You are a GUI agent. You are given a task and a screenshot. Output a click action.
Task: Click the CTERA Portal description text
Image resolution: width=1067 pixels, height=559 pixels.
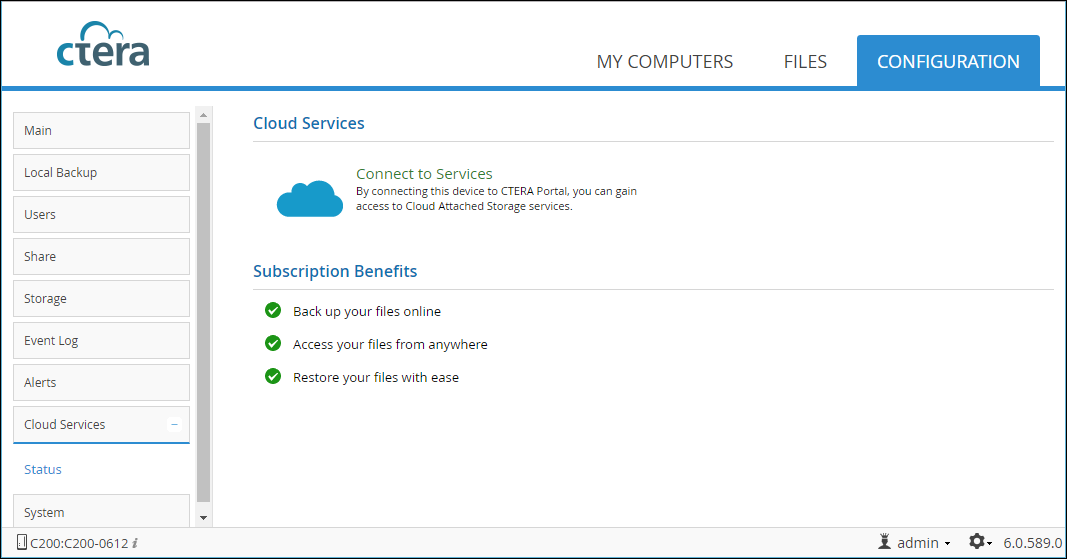[x=496, y=199]
